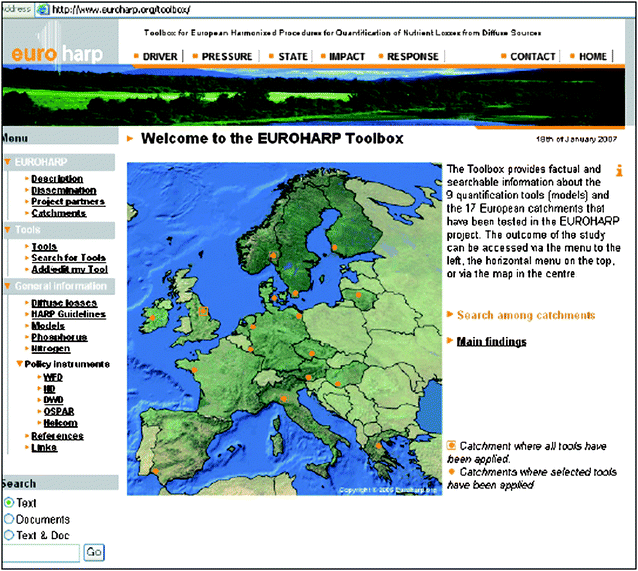Click the square catchment marker in England
This screenshot has width=638, height=571.
point(203,311)
